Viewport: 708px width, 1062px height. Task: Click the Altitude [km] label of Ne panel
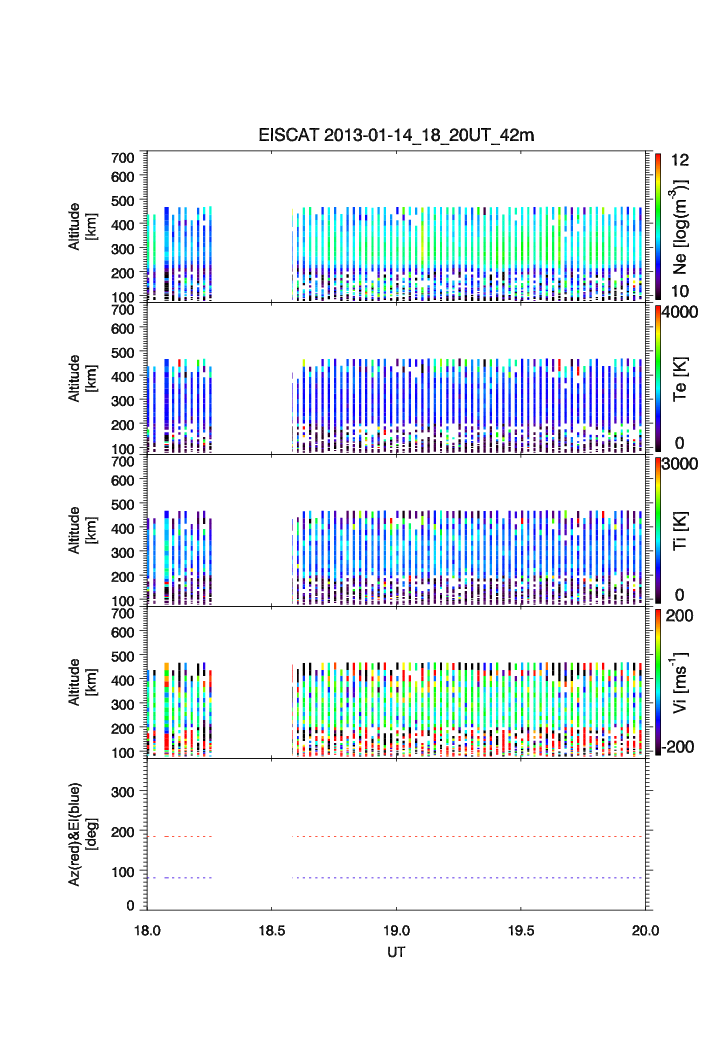pyautogui.click(x=82, y=226)
